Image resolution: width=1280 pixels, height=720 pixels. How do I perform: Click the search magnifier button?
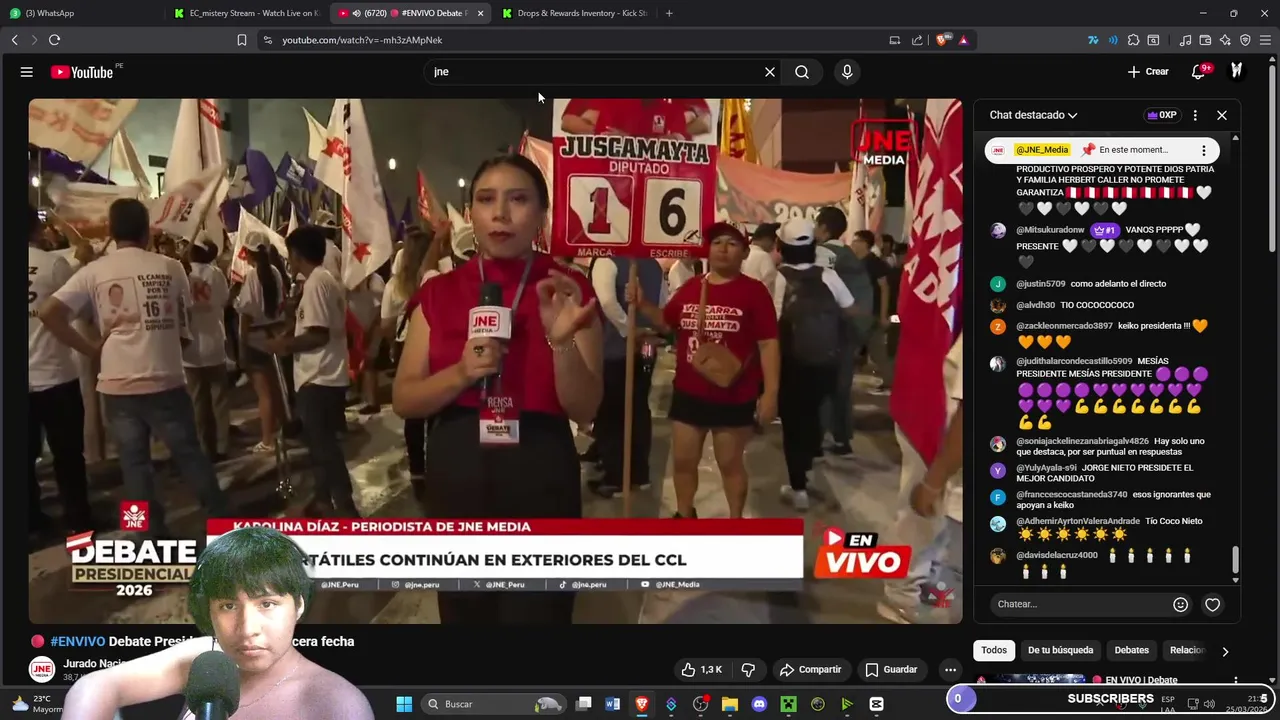(x=802, y=72)
